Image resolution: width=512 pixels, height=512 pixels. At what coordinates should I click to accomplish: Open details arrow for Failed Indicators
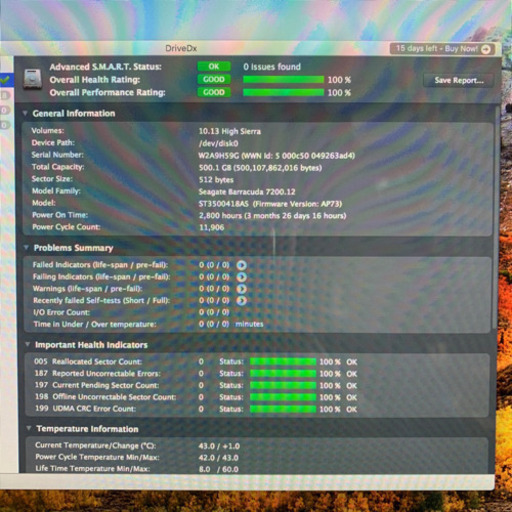click(242, 265)
